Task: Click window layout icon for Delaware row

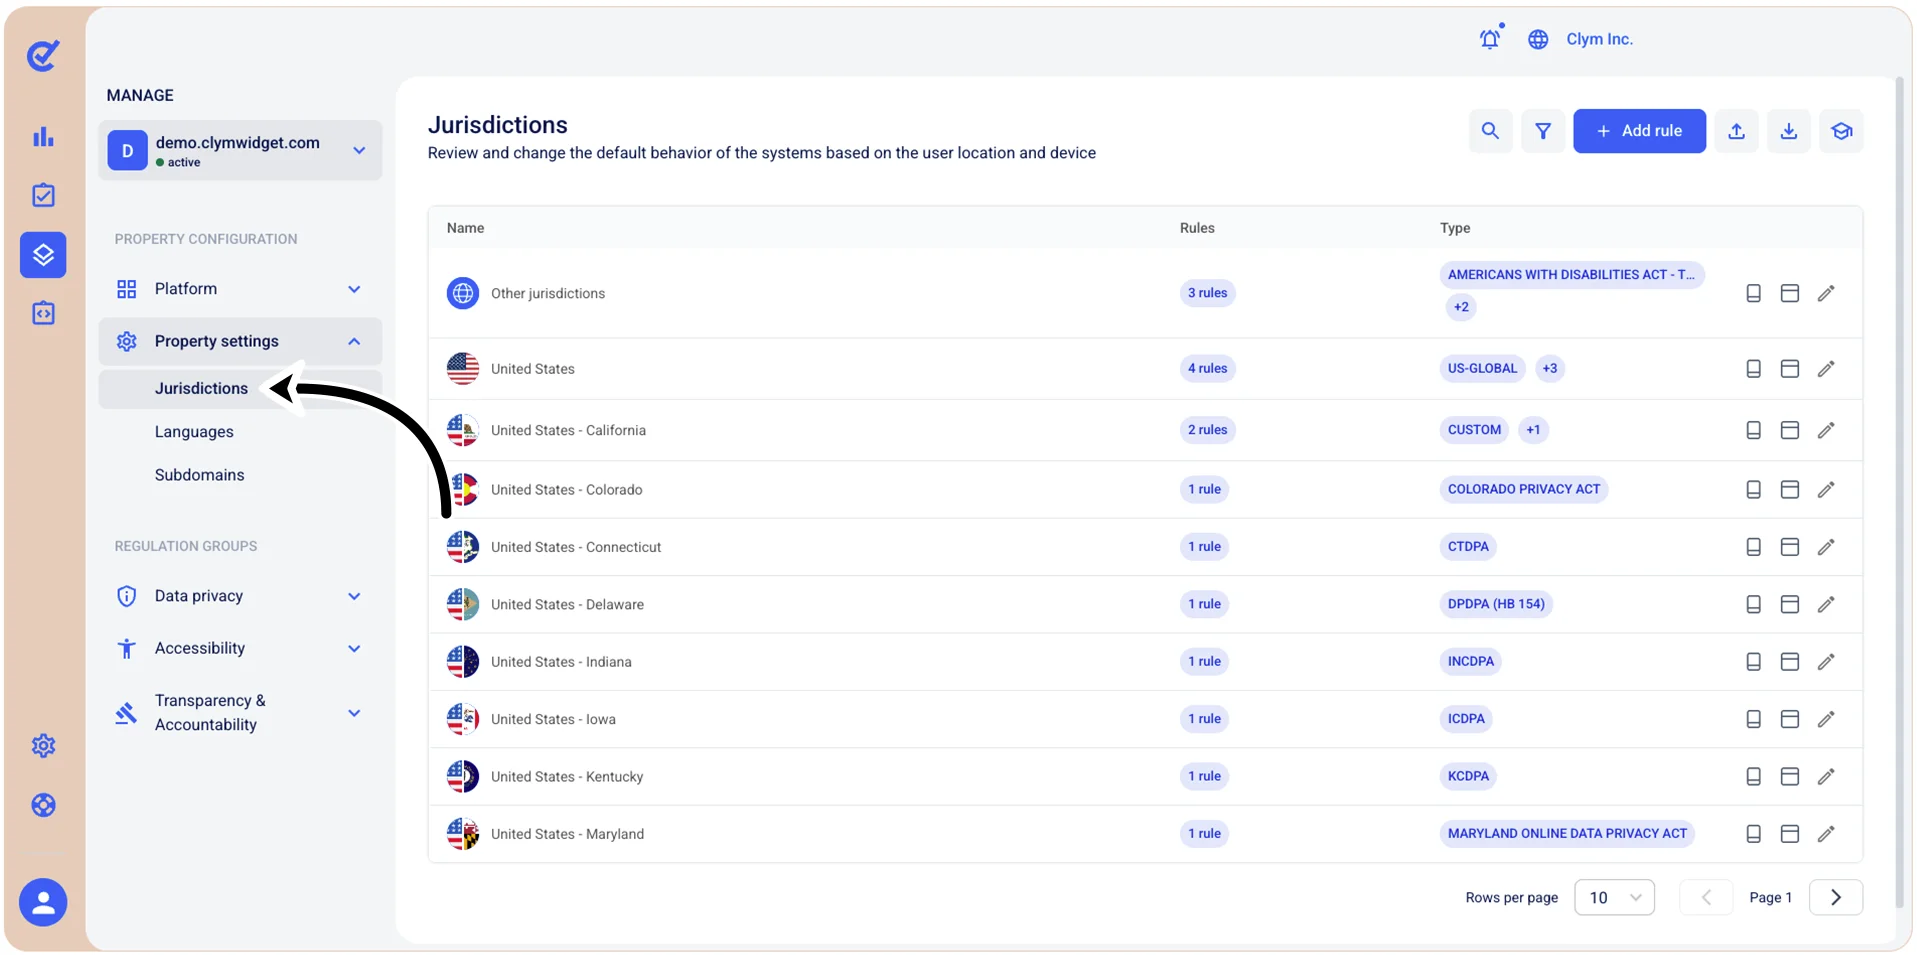Action: click(x=1790, y=604)
